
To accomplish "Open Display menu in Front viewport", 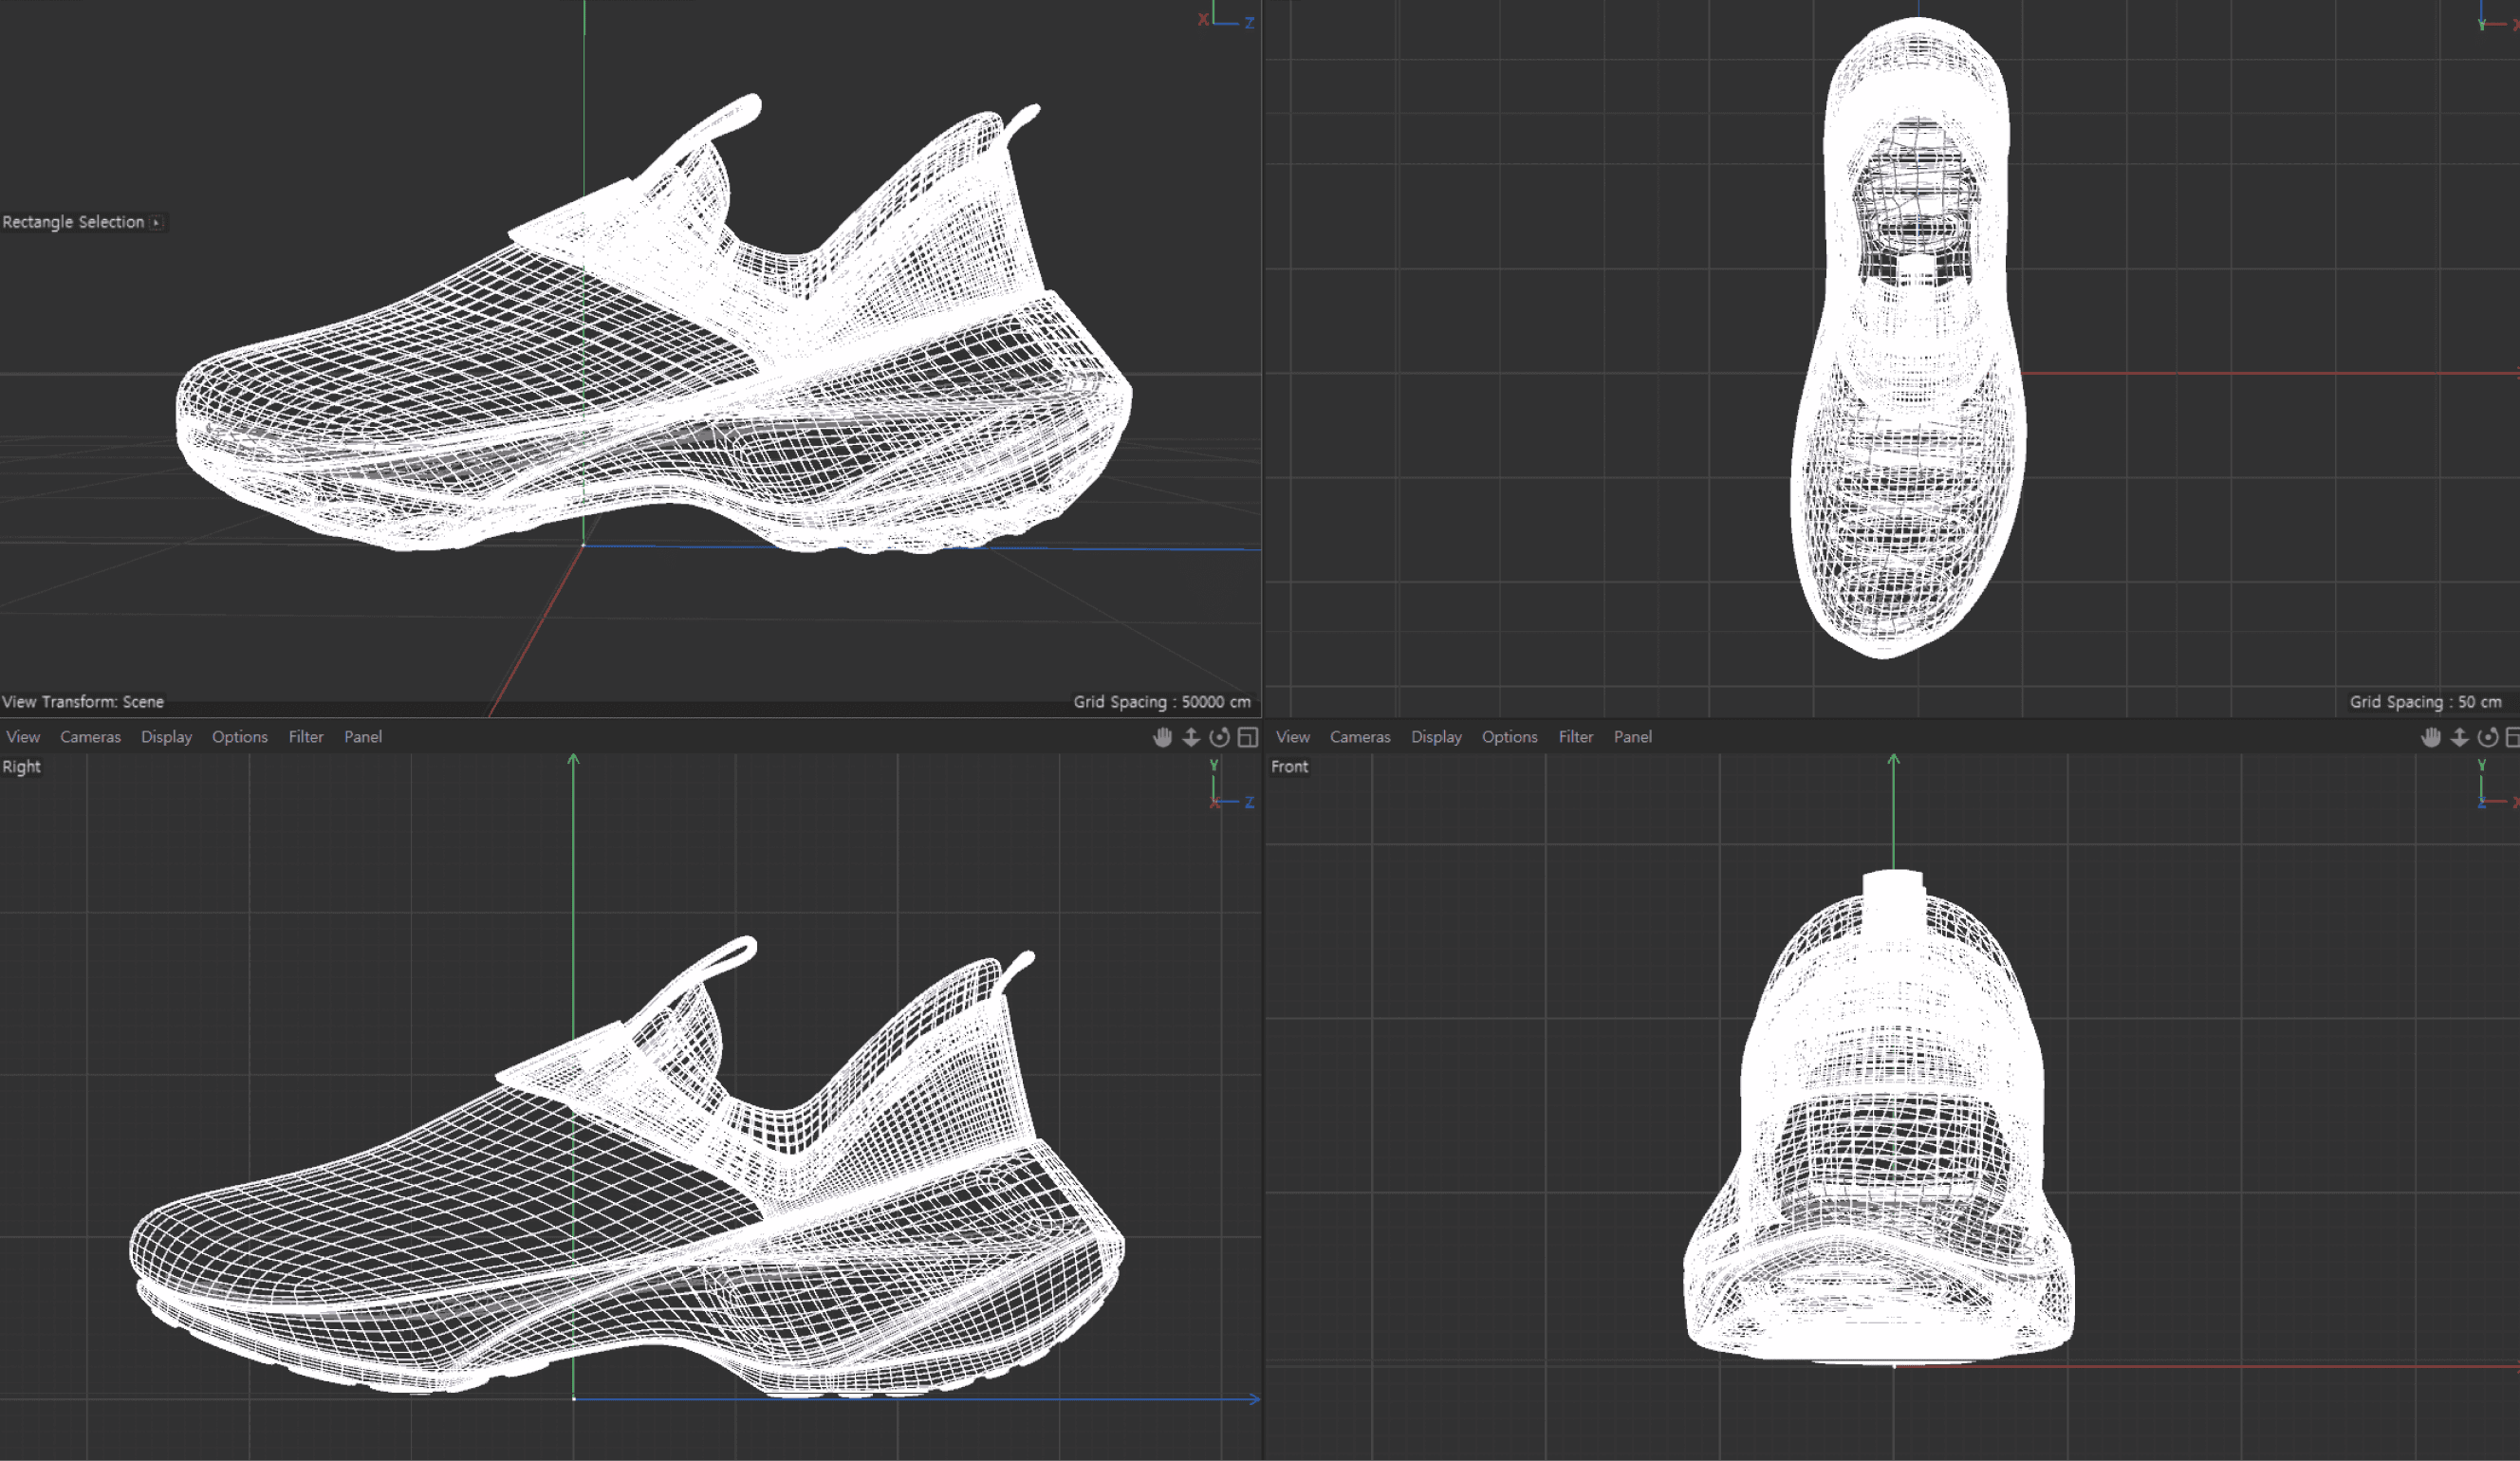I will [1436, 737].
